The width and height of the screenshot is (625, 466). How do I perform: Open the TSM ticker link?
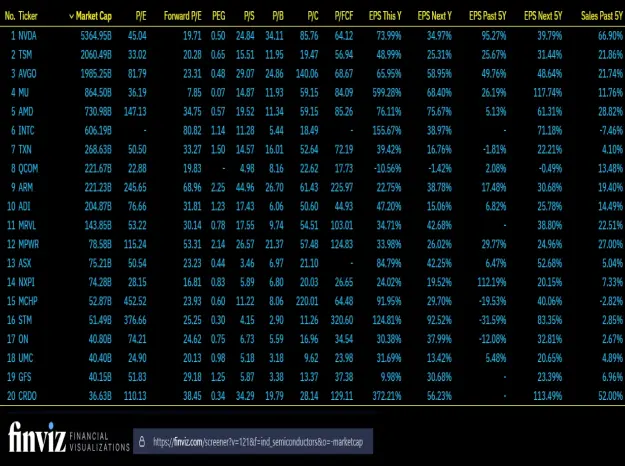[x=25, y=55]
